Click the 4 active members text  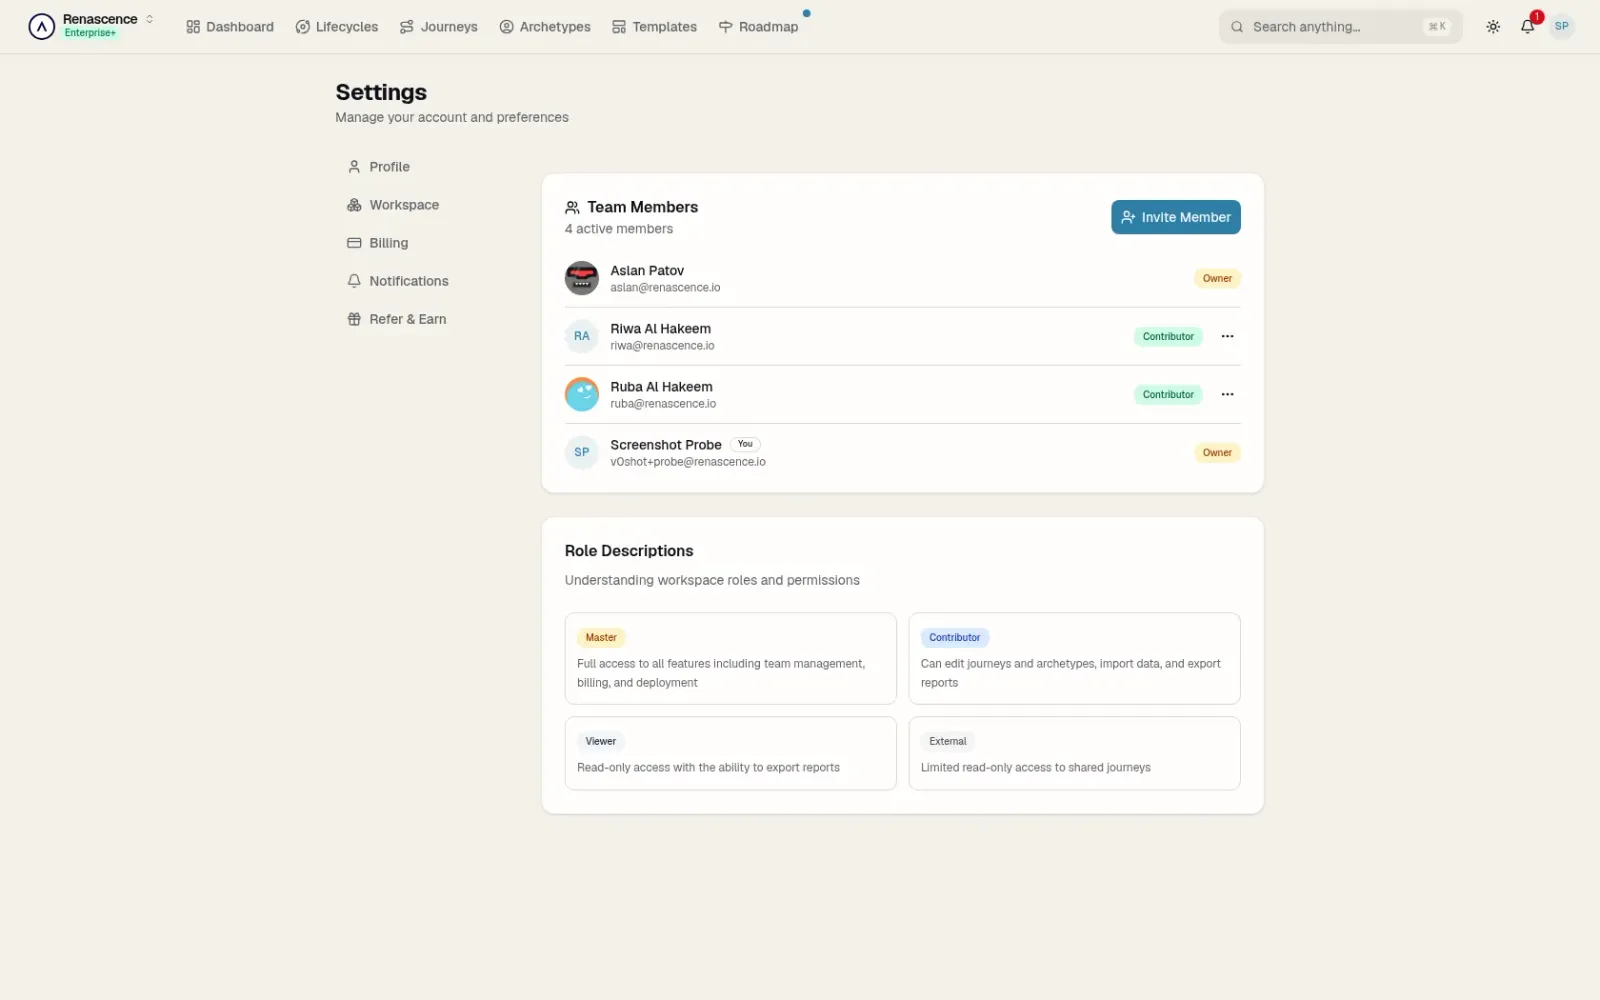click(618, 229)
